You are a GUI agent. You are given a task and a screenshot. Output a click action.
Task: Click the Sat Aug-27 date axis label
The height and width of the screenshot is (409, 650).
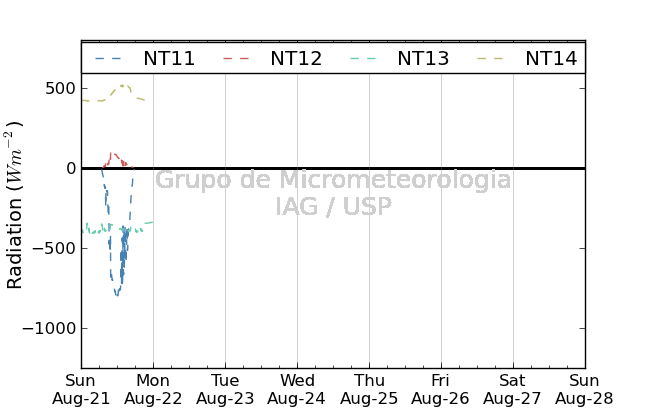[512, 390]
